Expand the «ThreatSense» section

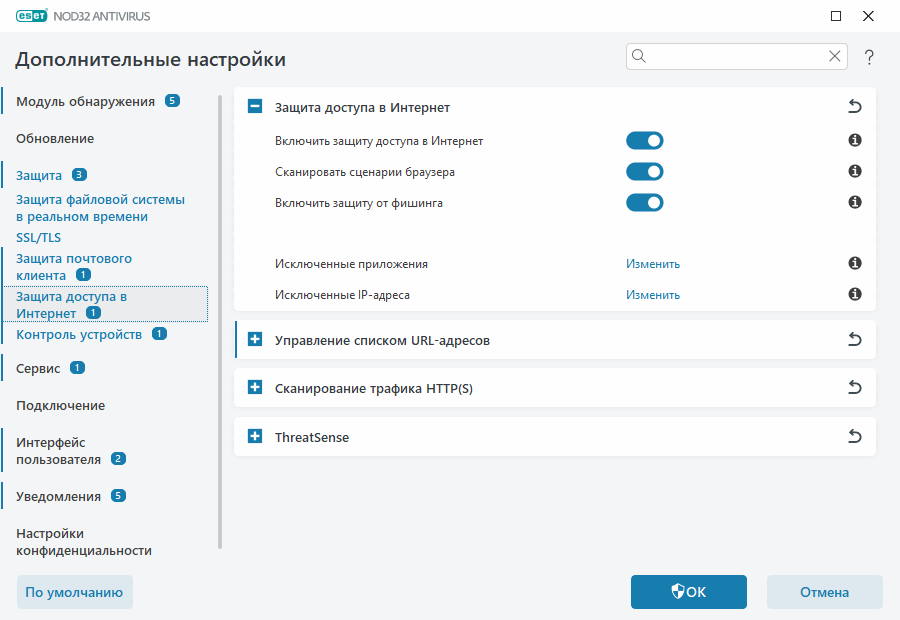tap(254, 437)
